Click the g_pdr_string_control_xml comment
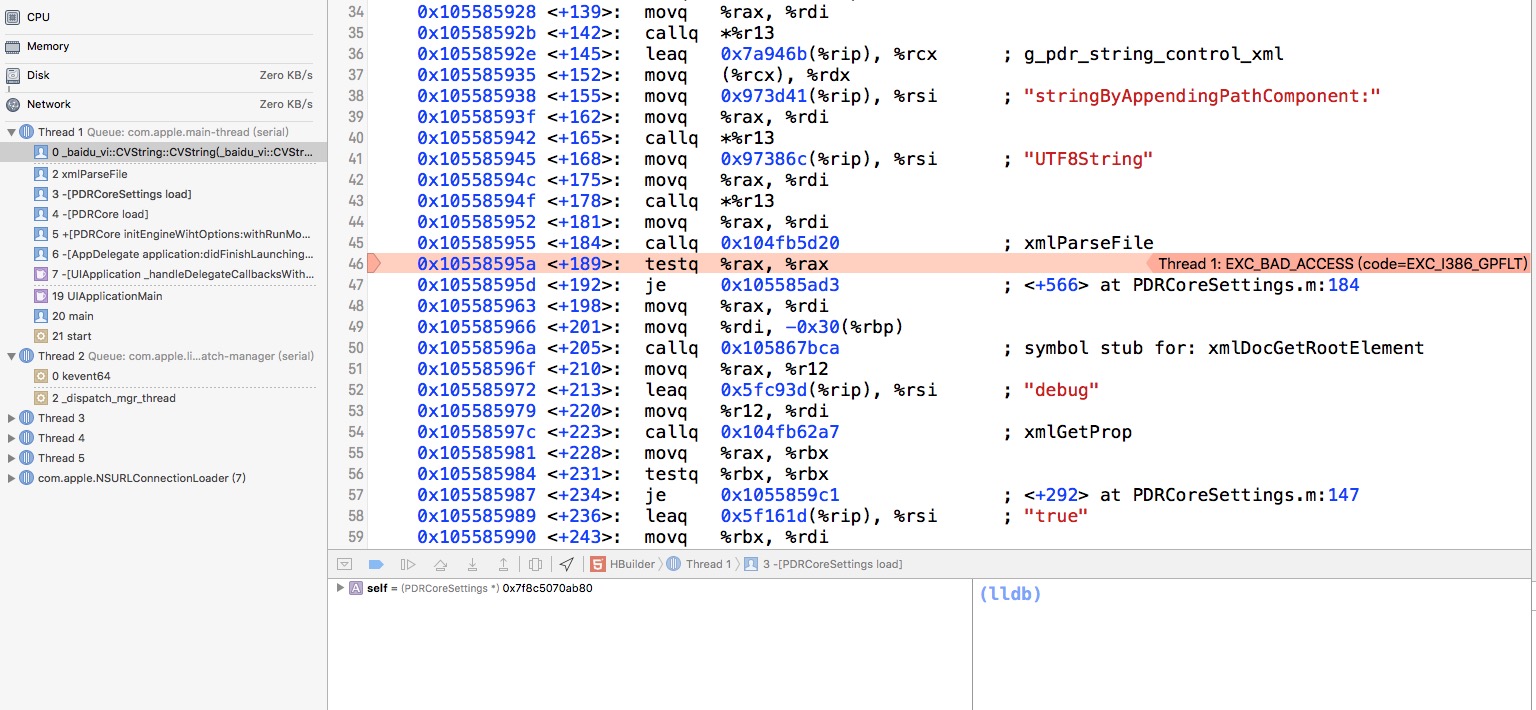 click(x=1154, y=54)
